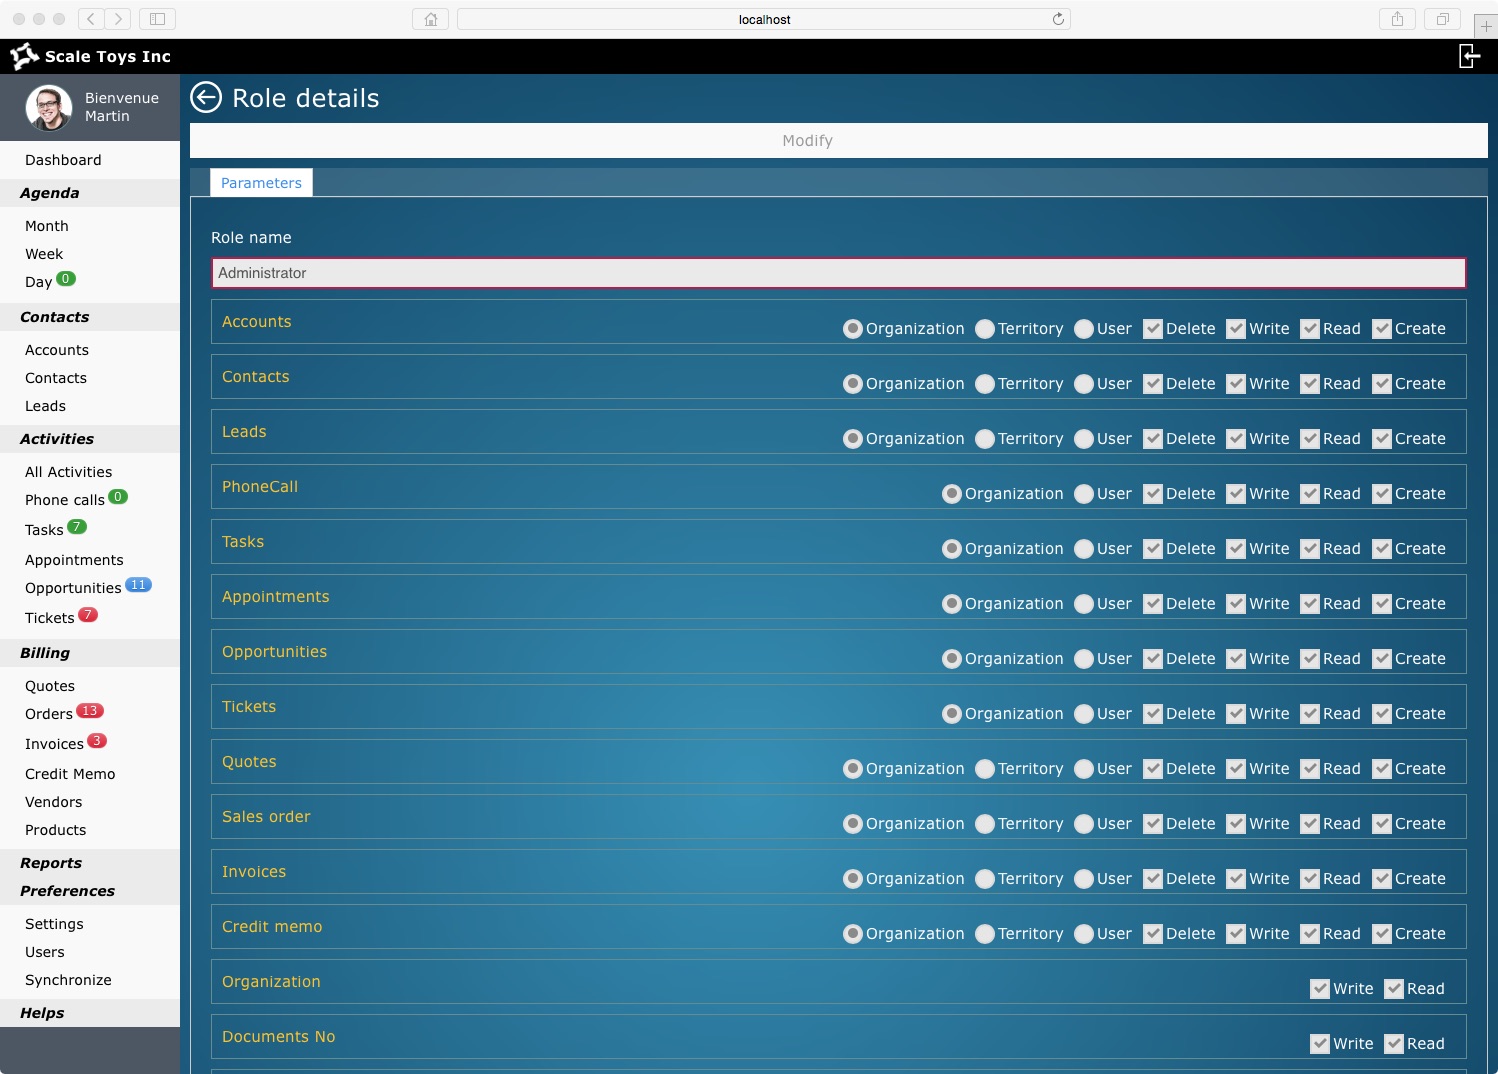Open Accounts in sidebar Contacts section

point(57,350)
